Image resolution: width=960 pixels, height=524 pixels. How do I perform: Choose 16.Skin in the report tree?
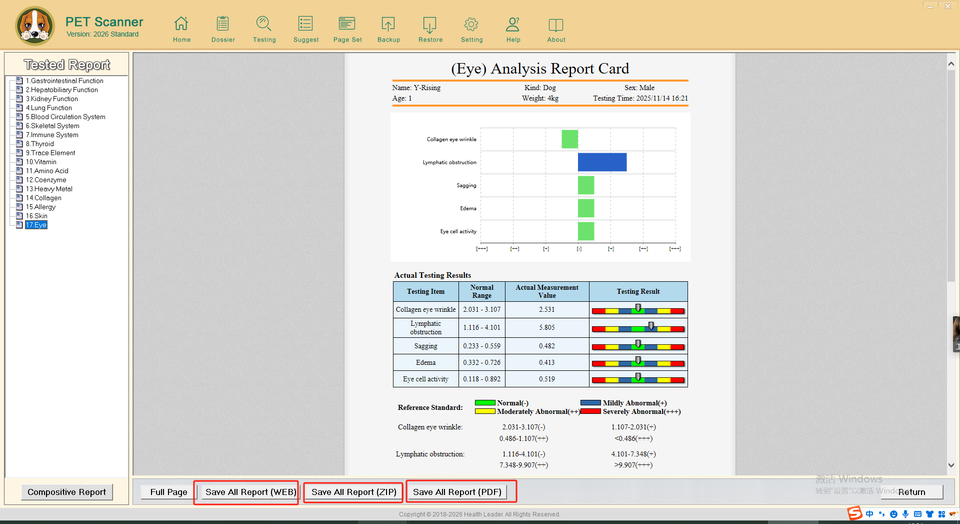pyautogui.click(x=36, y=216)
